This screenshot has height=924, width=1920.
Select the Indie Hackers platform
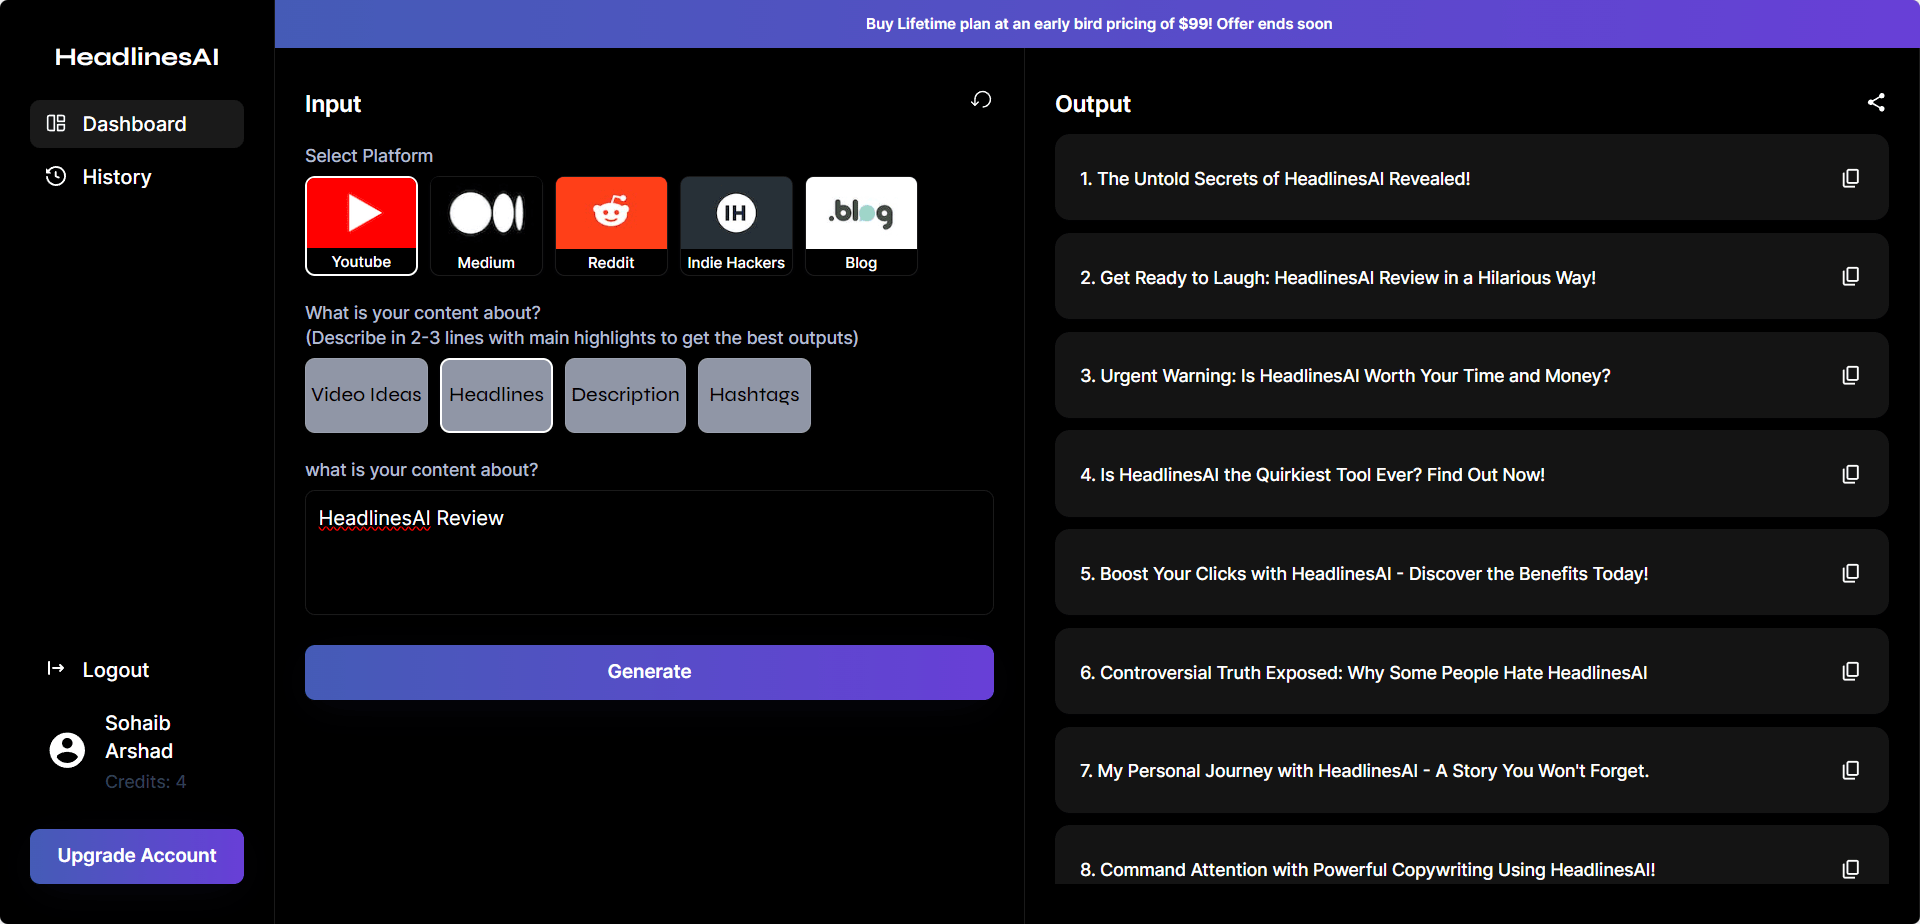[x=736, y=225]
